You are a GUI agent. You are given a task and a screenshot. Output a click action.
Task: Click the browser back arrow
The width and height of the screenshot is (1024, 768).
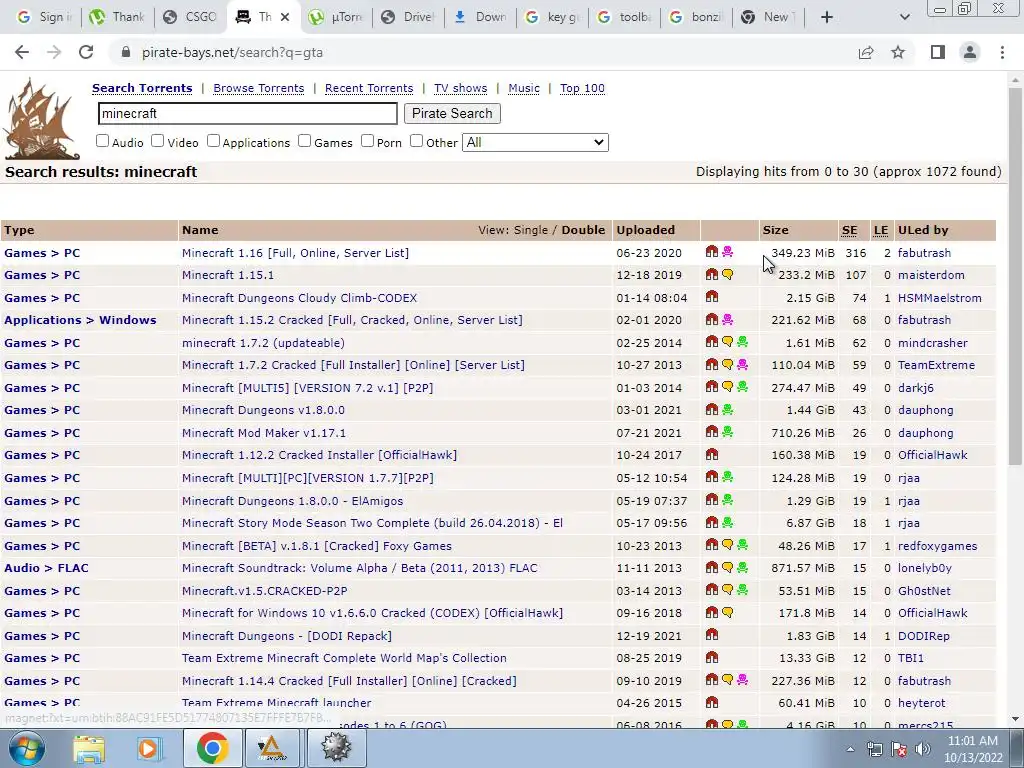pyautogui.click(x=22, y=52)
